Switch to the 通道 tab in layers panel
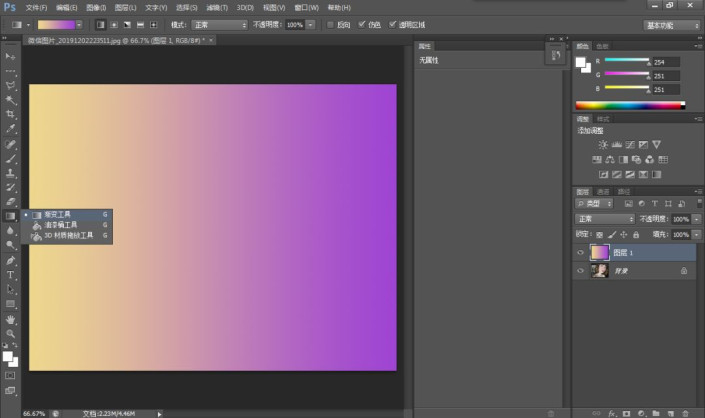This screenshot has width=705, height=418. pyautogui.click(x=602, y=191)
